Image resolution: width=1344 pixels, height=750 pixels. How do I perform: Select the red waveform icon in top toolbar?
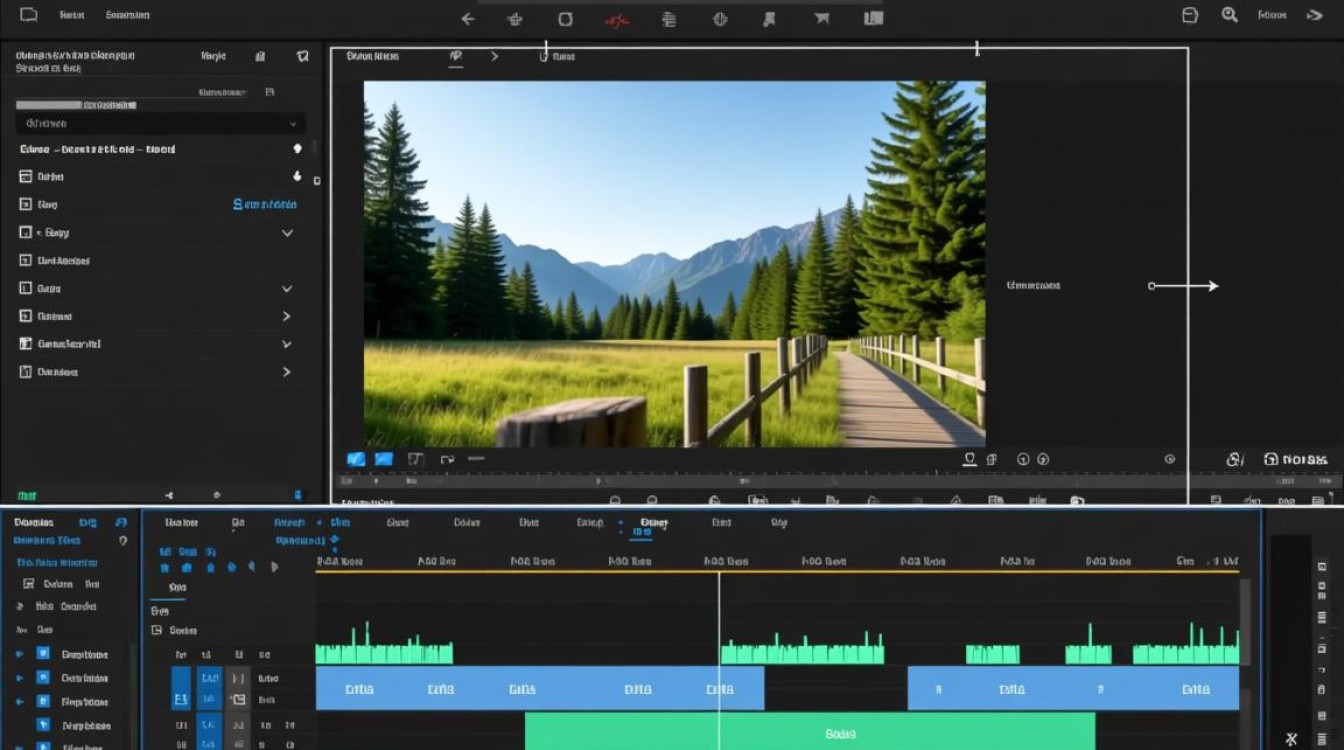pyautogui.click(x=619, y=18)
